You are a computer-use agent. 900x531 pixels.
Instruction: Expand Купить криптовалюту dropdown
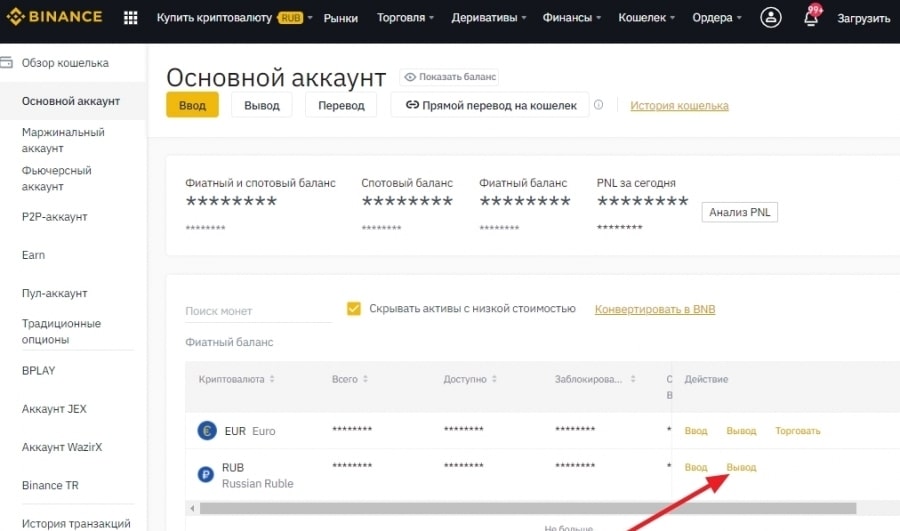[234, 18]
